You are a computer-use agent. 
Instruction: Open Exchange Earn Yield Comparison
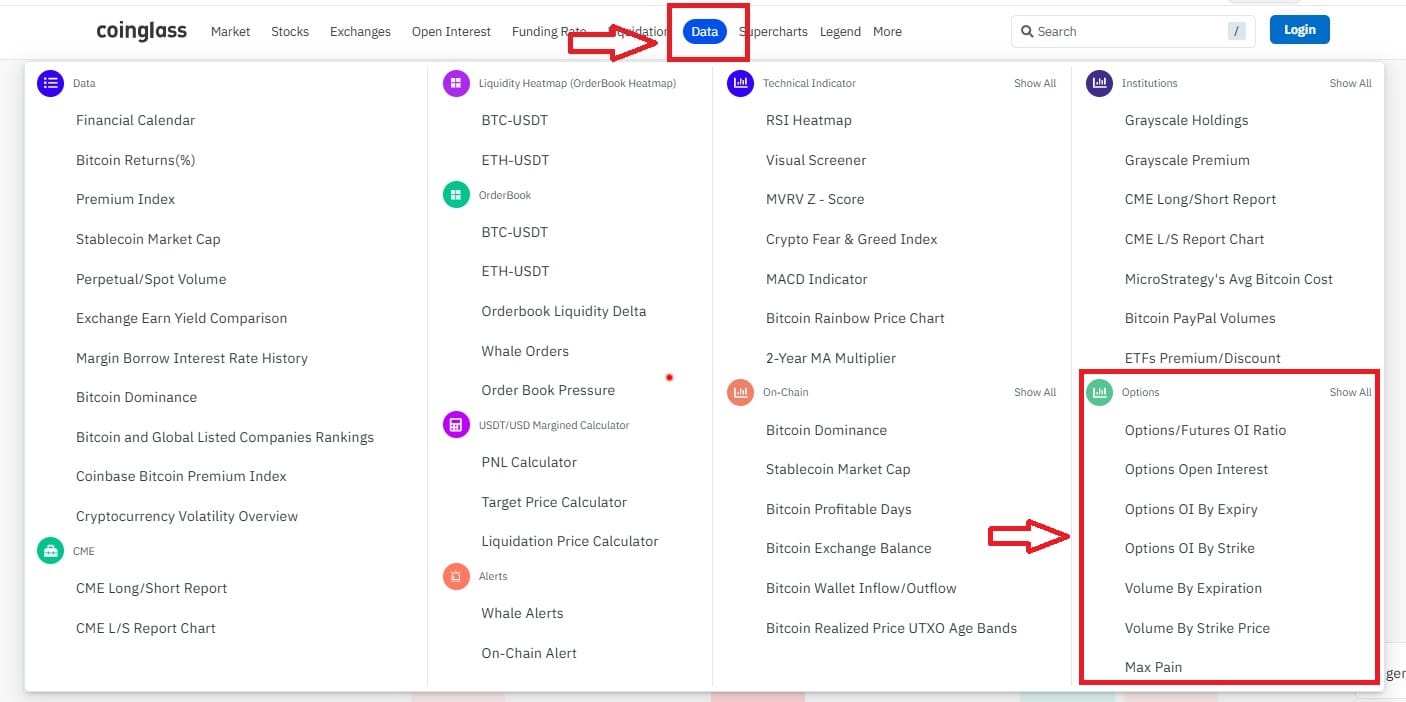pos(181,318)
